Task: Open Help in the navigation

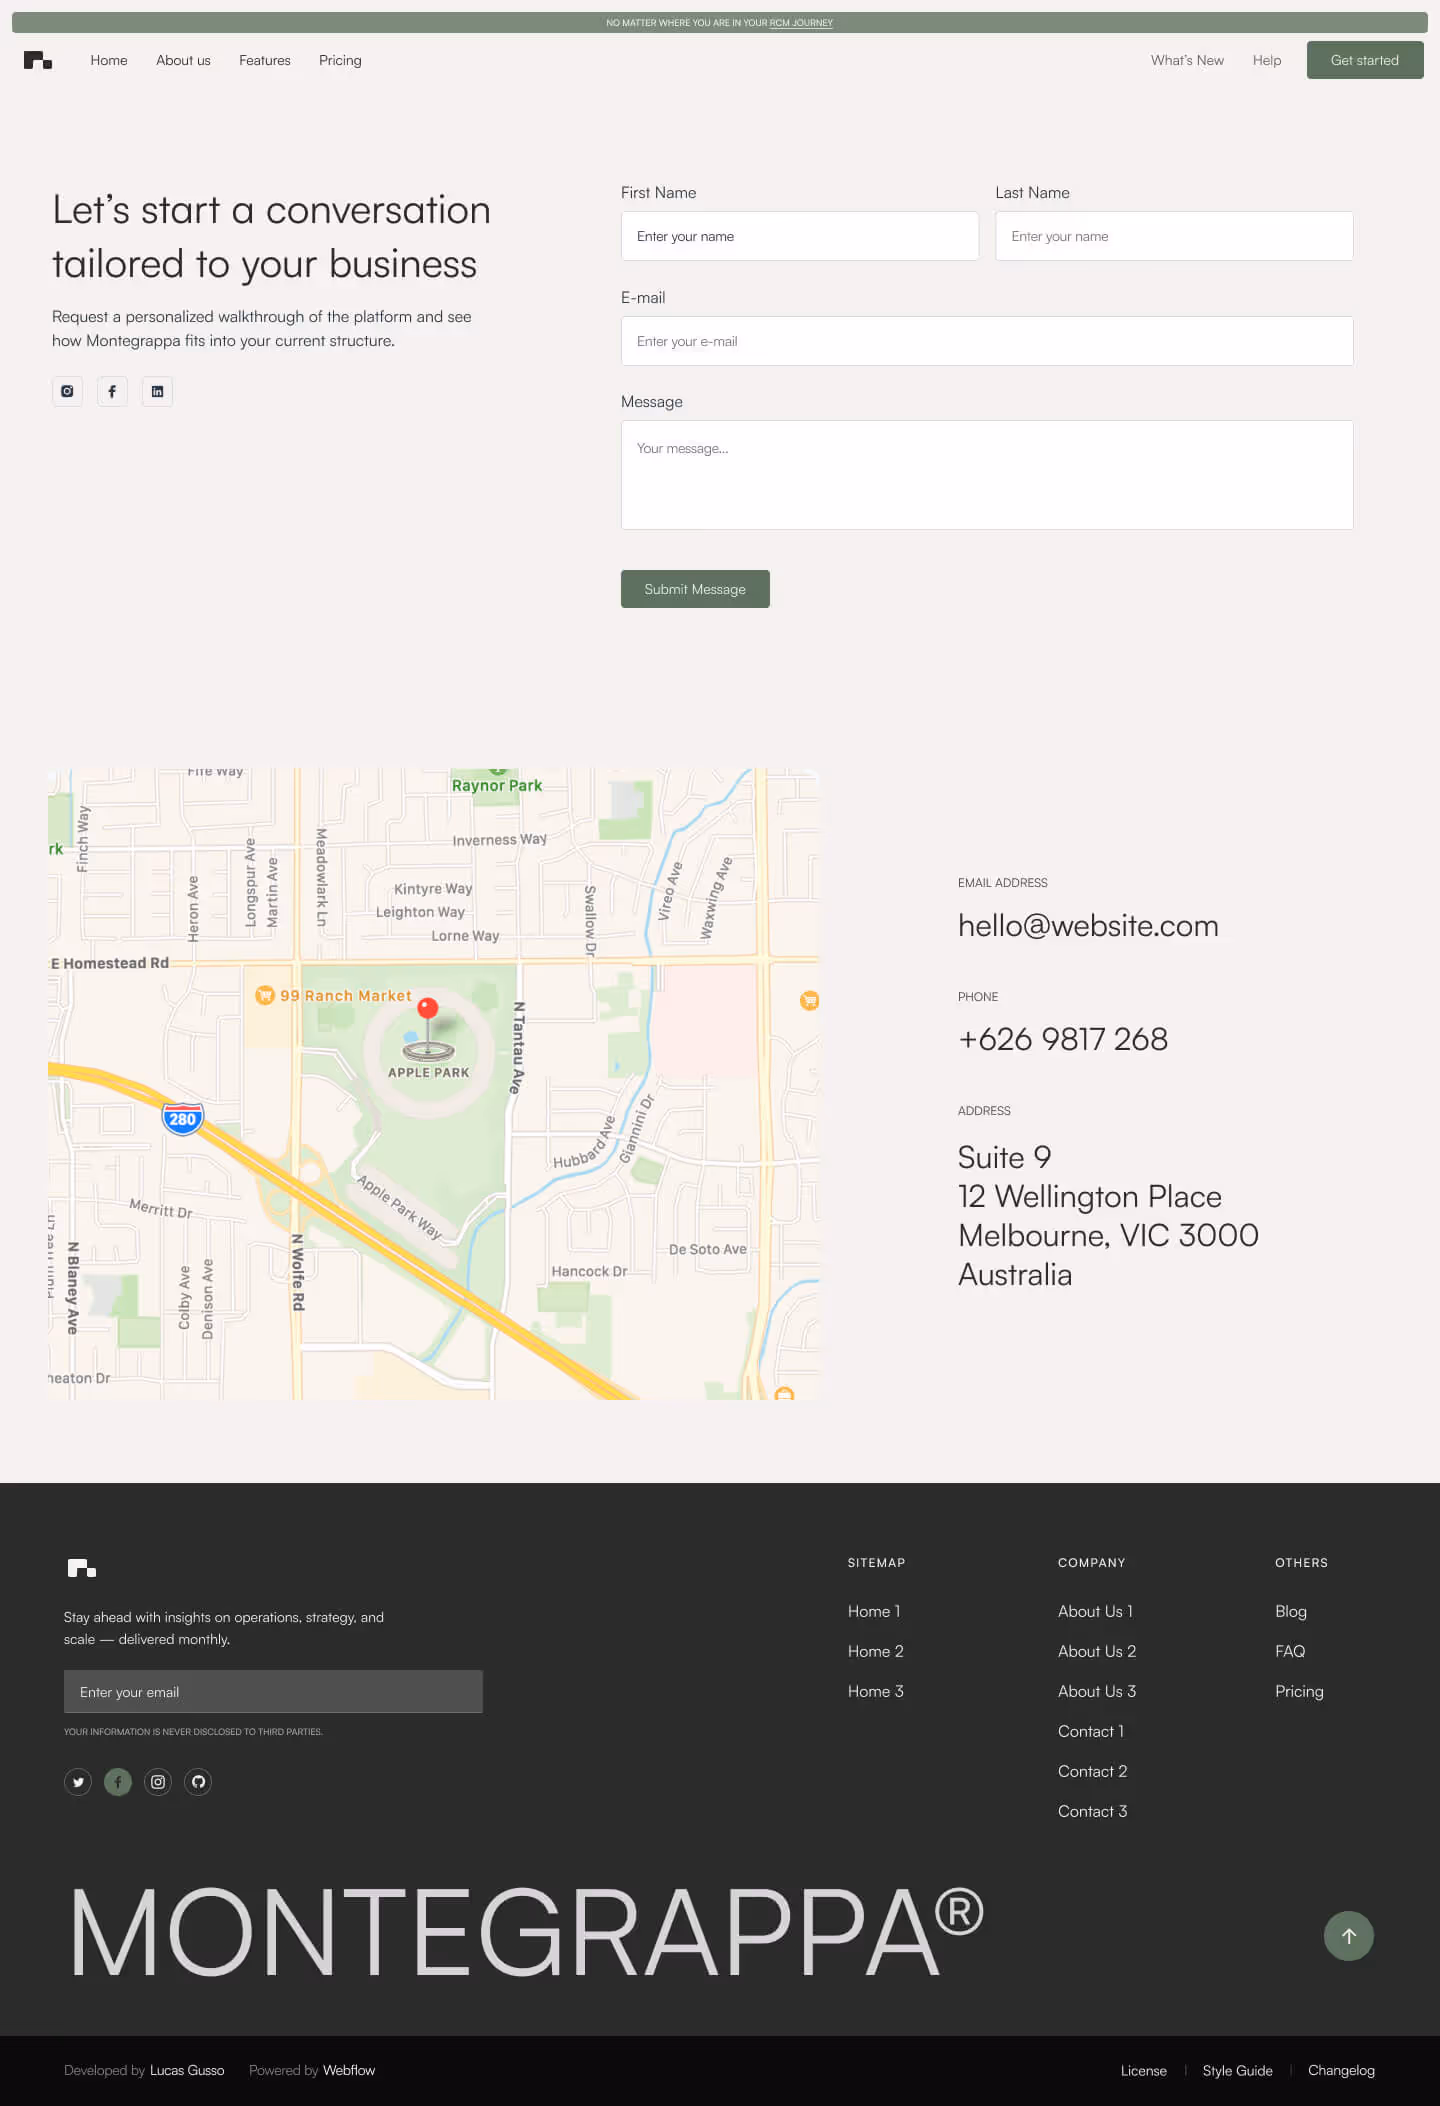Action: (x=1267, y=60)
